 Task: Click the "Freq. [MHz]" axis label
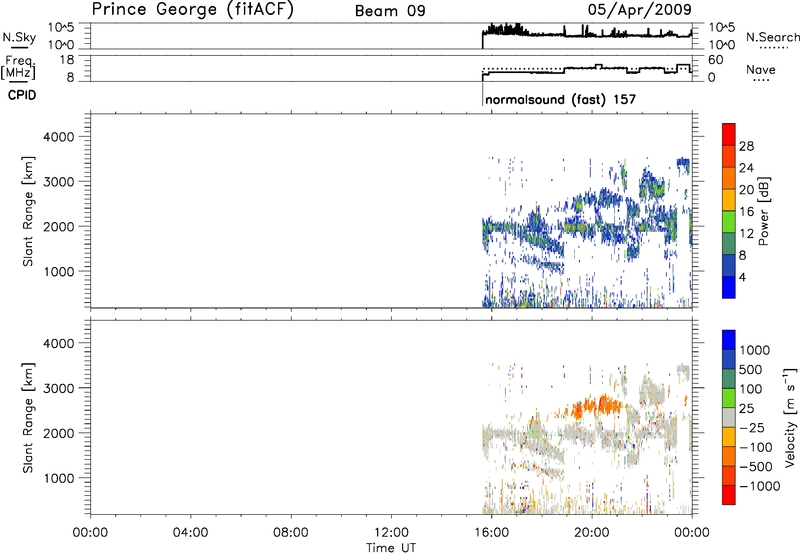[19, 68]
